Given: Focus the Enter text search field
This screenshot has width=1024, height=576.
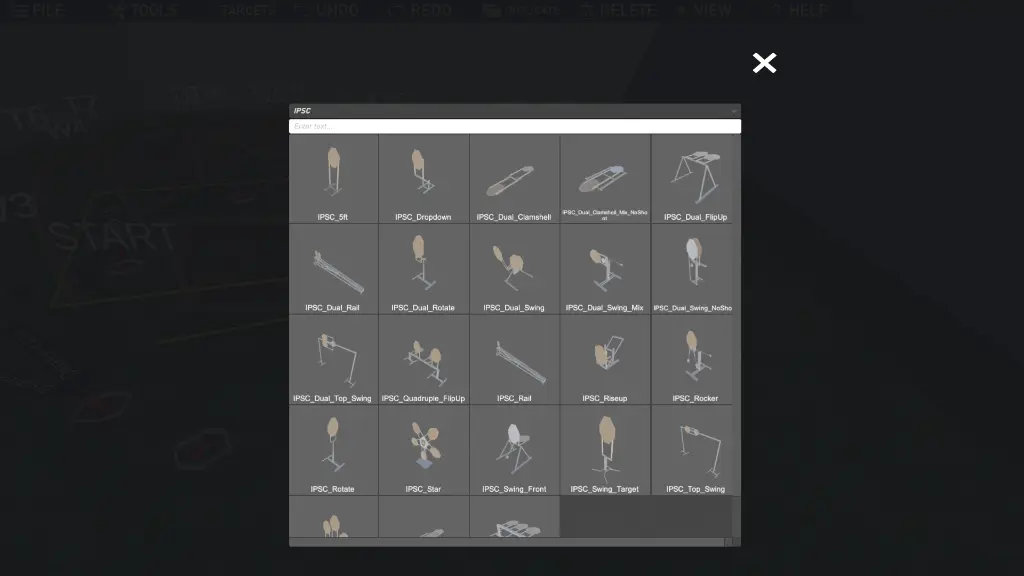Looking at the screenshot, I should coord(515,126).
